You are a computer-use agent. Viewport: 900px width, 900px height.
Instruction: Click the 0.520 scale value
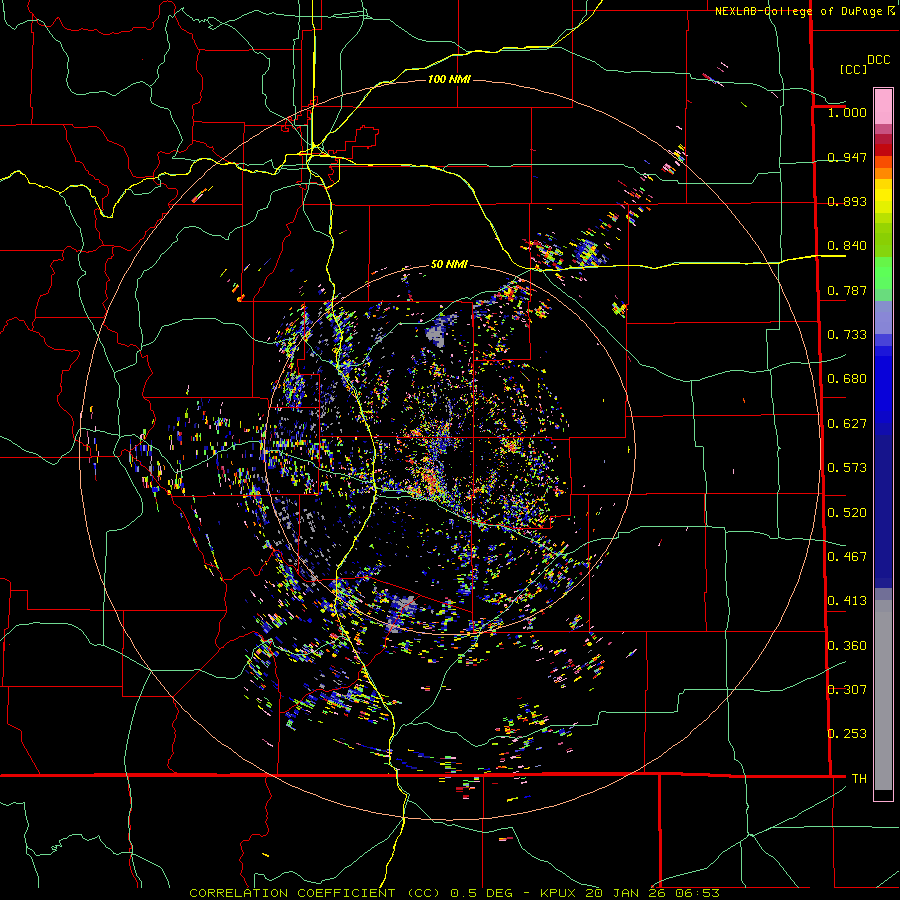pyautogui.click(x=847, y=513)
